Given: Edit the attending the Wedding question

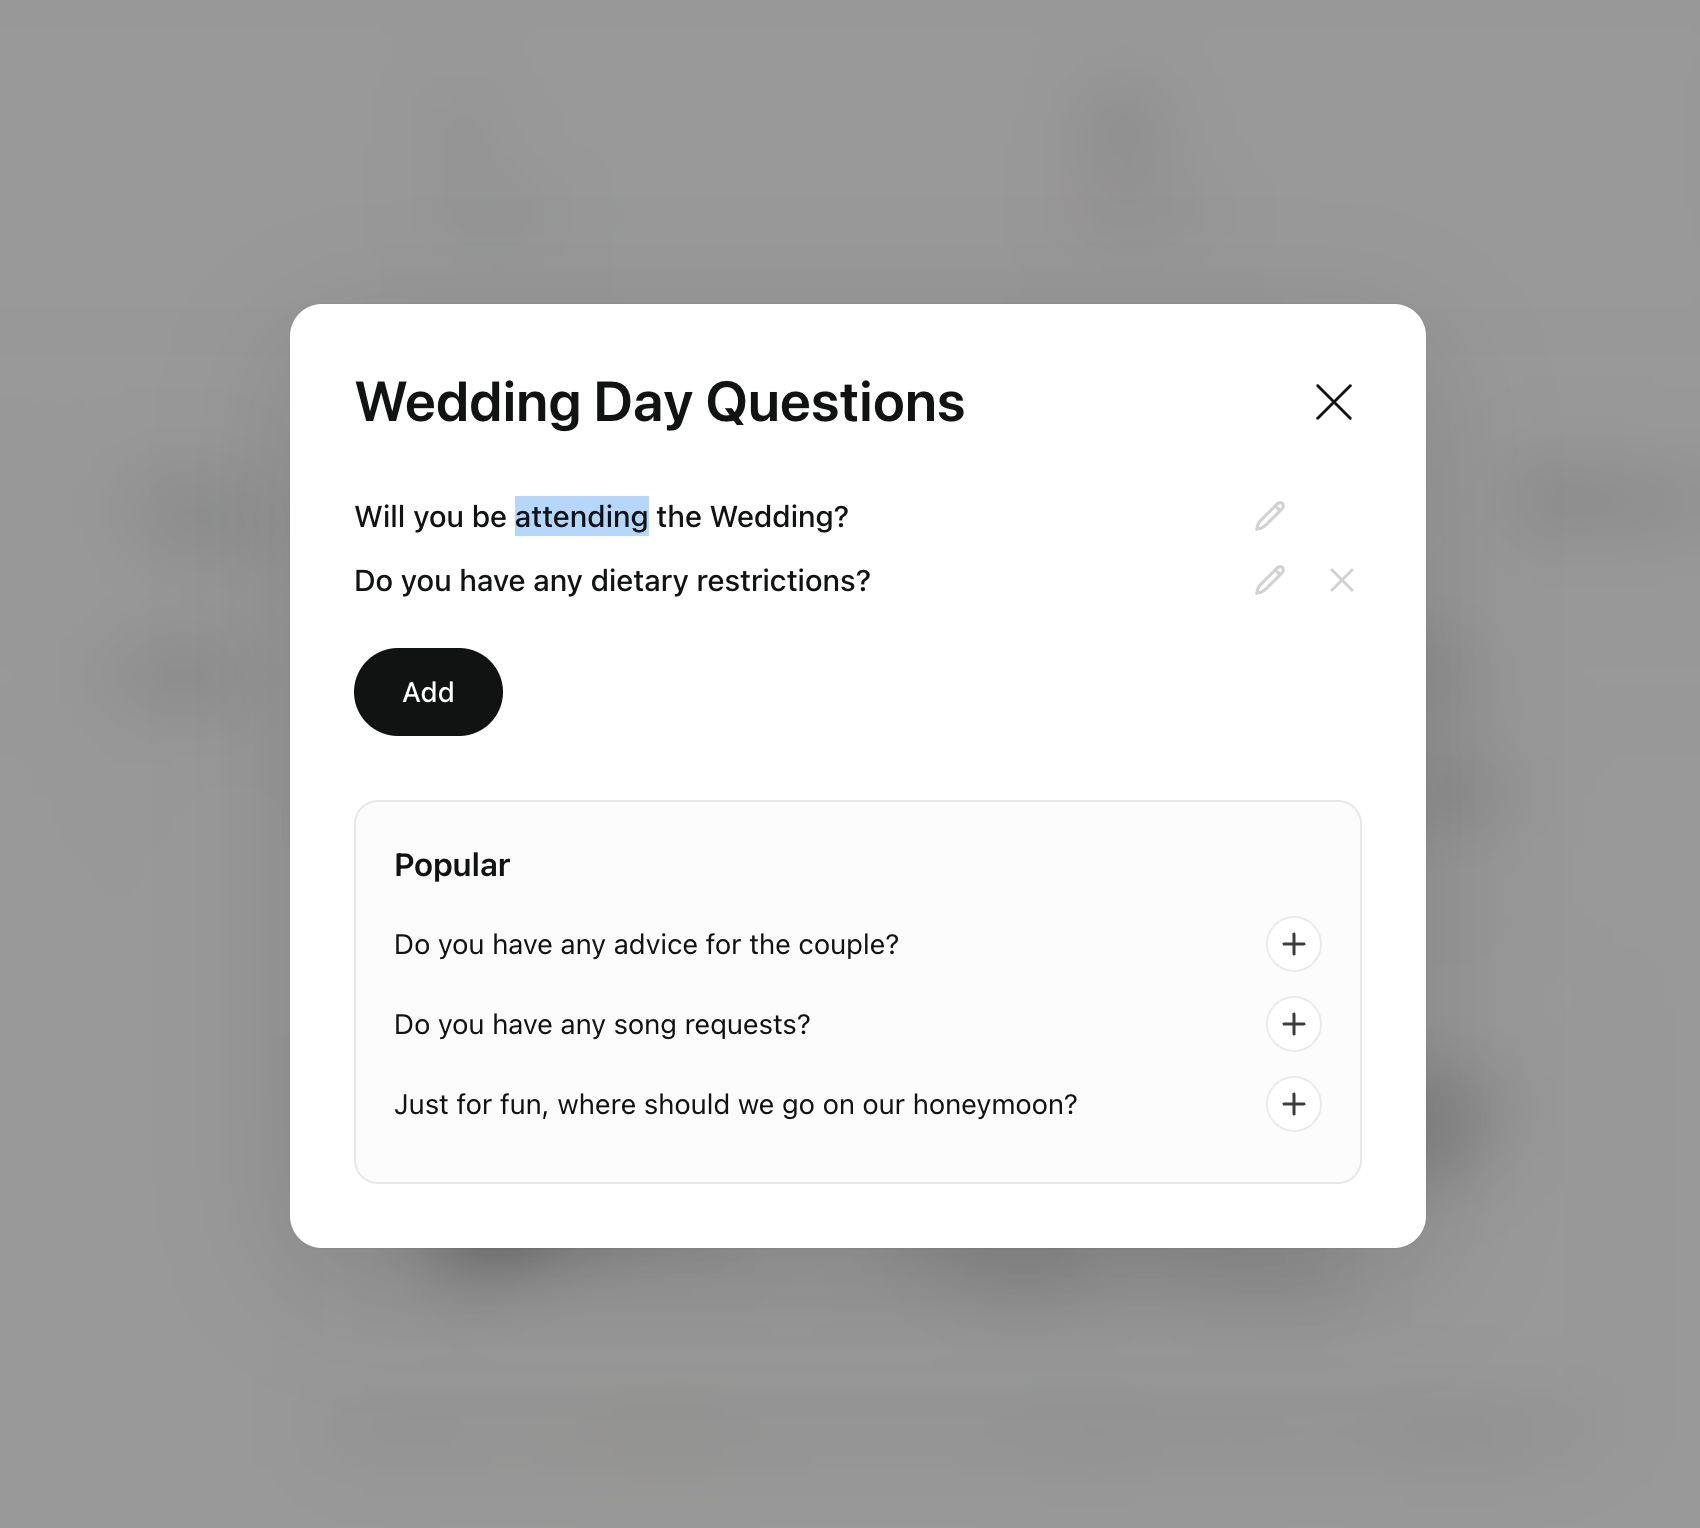Looking at the screenshot, I should pyautogui.click(x=1269, y=516).
